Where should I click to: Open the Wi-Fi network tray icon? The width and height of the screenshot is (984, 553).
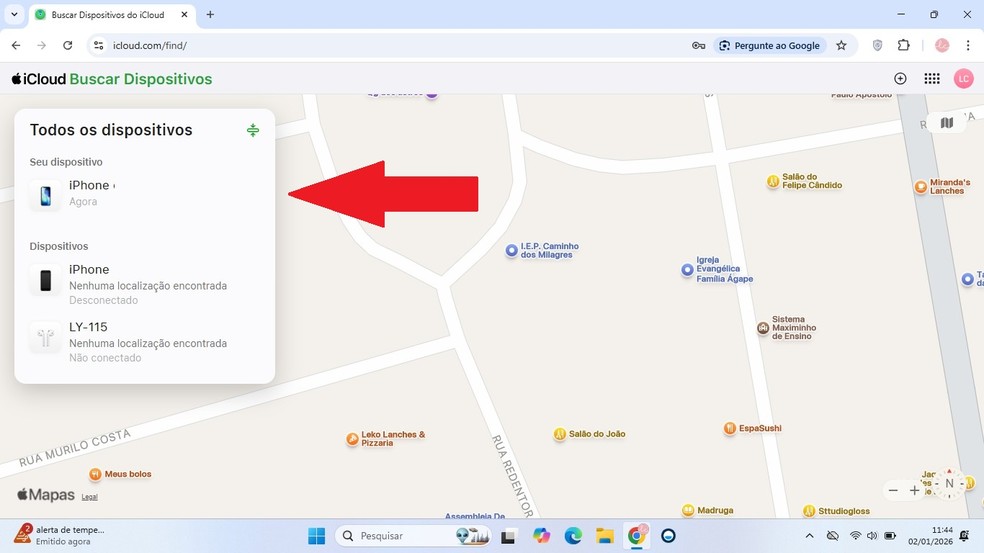pyautogui.click(x=855, y=535)
